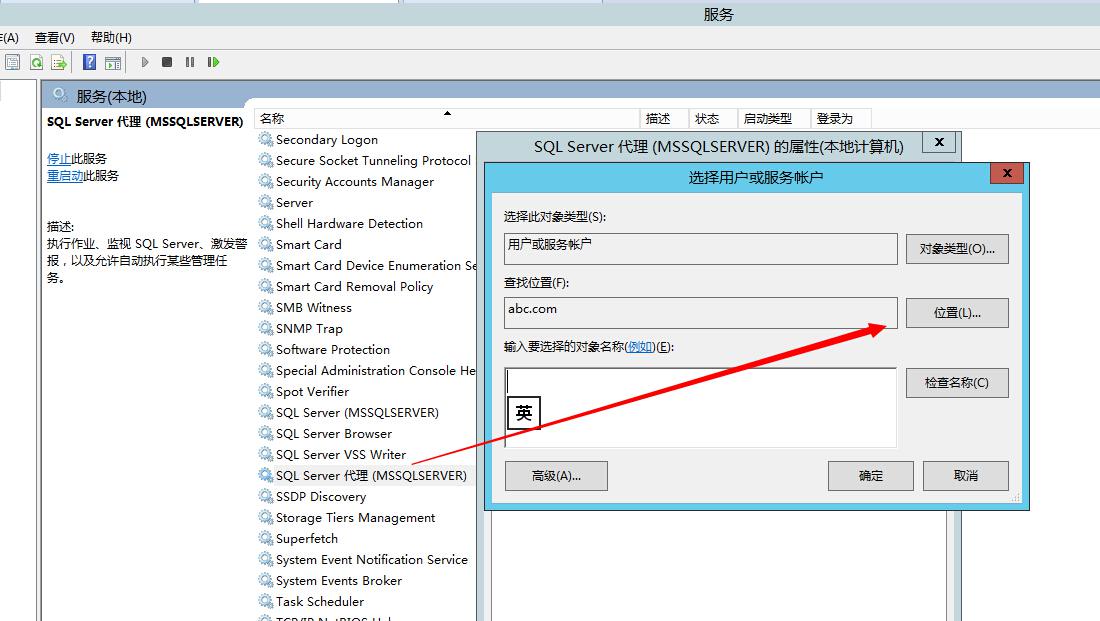Open the 对象类型(O) dialog
This screenshot has width=1100, height=621.
point(957,249)
